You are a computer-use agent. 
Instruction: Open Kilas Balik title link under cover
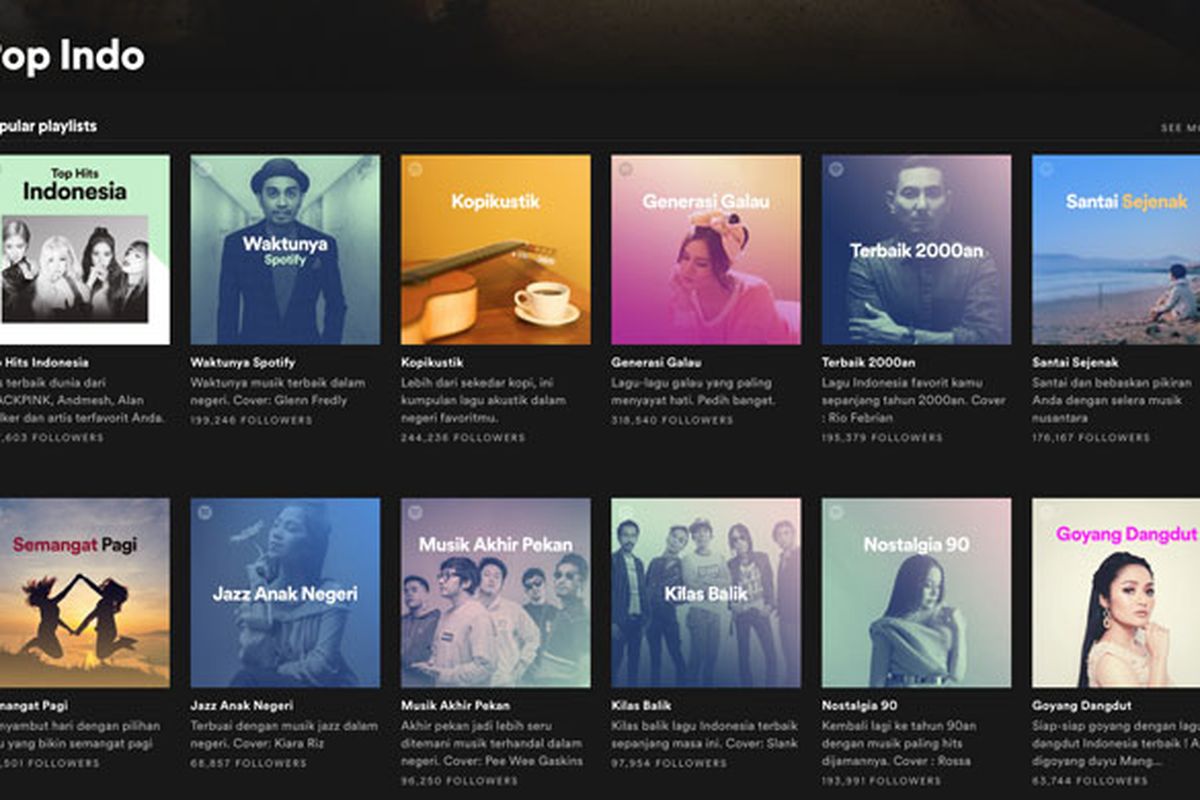click(x=641, y=705)
